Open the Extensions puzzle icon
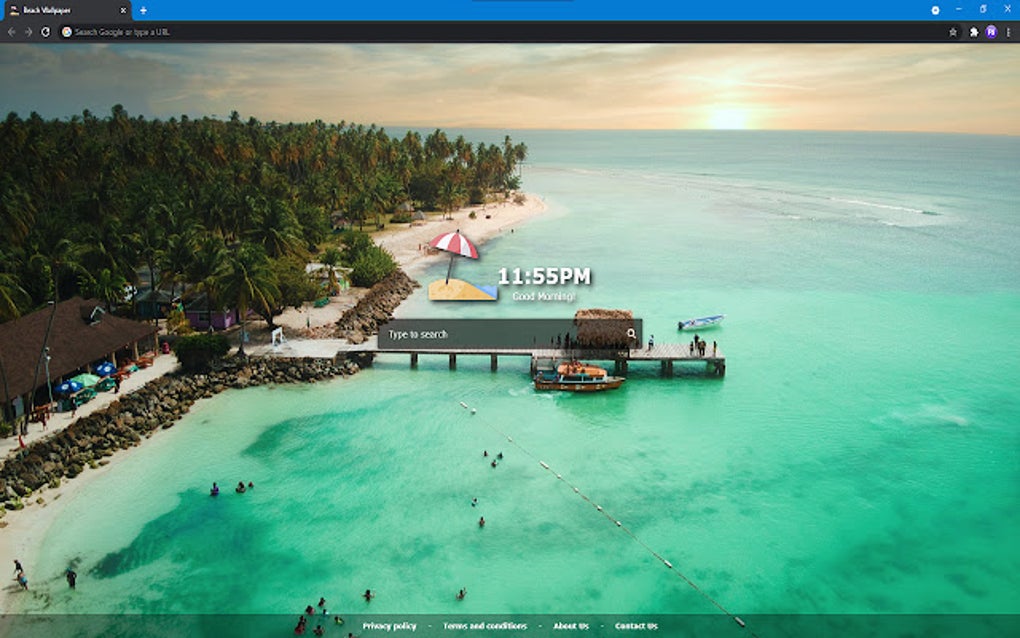Screen dimensions: 1020x638 click(x=973, y=31)
